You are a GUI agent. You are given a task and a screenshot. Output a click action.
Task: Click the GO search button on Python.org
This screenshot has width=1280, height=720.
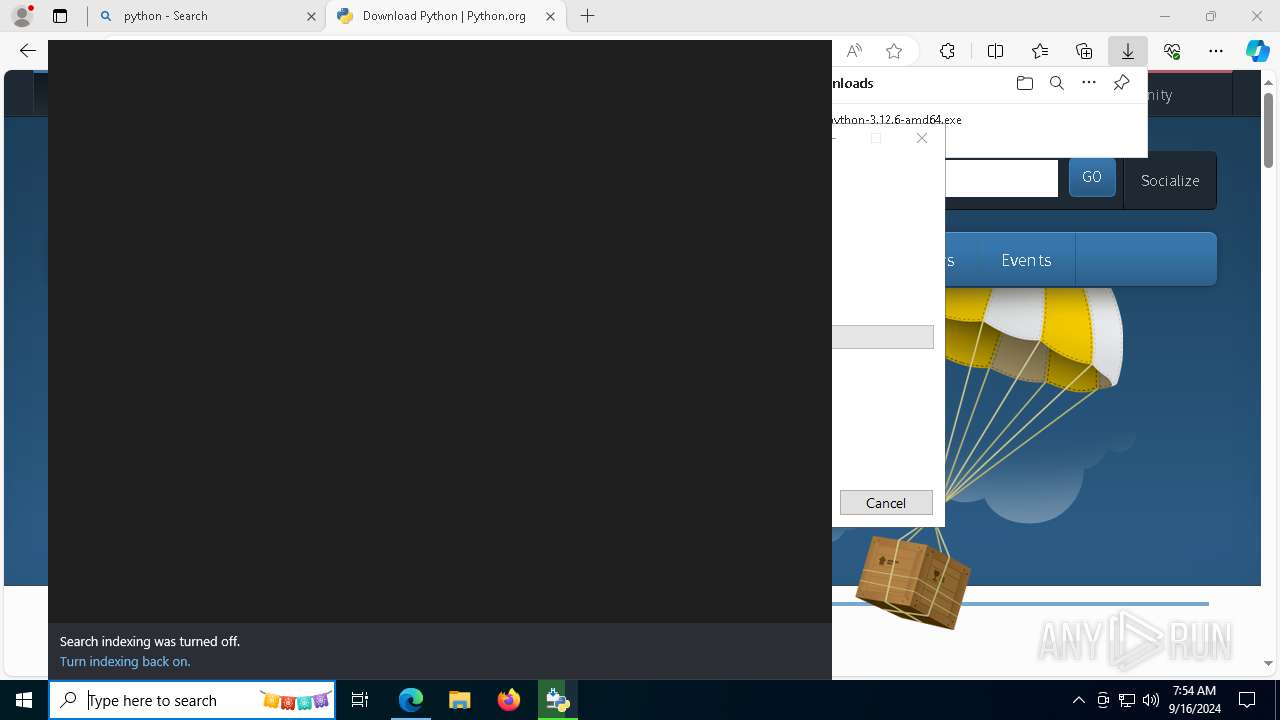(x=1092, y=177)
